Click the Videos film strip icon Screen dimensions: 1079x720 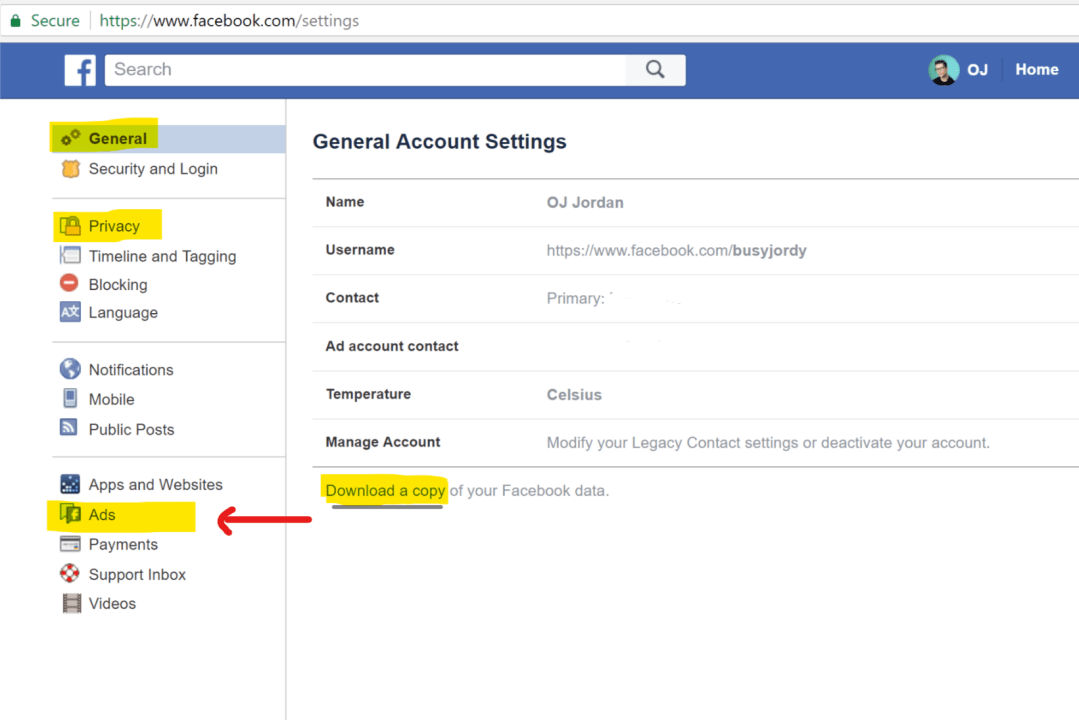(x=71, y=603)
